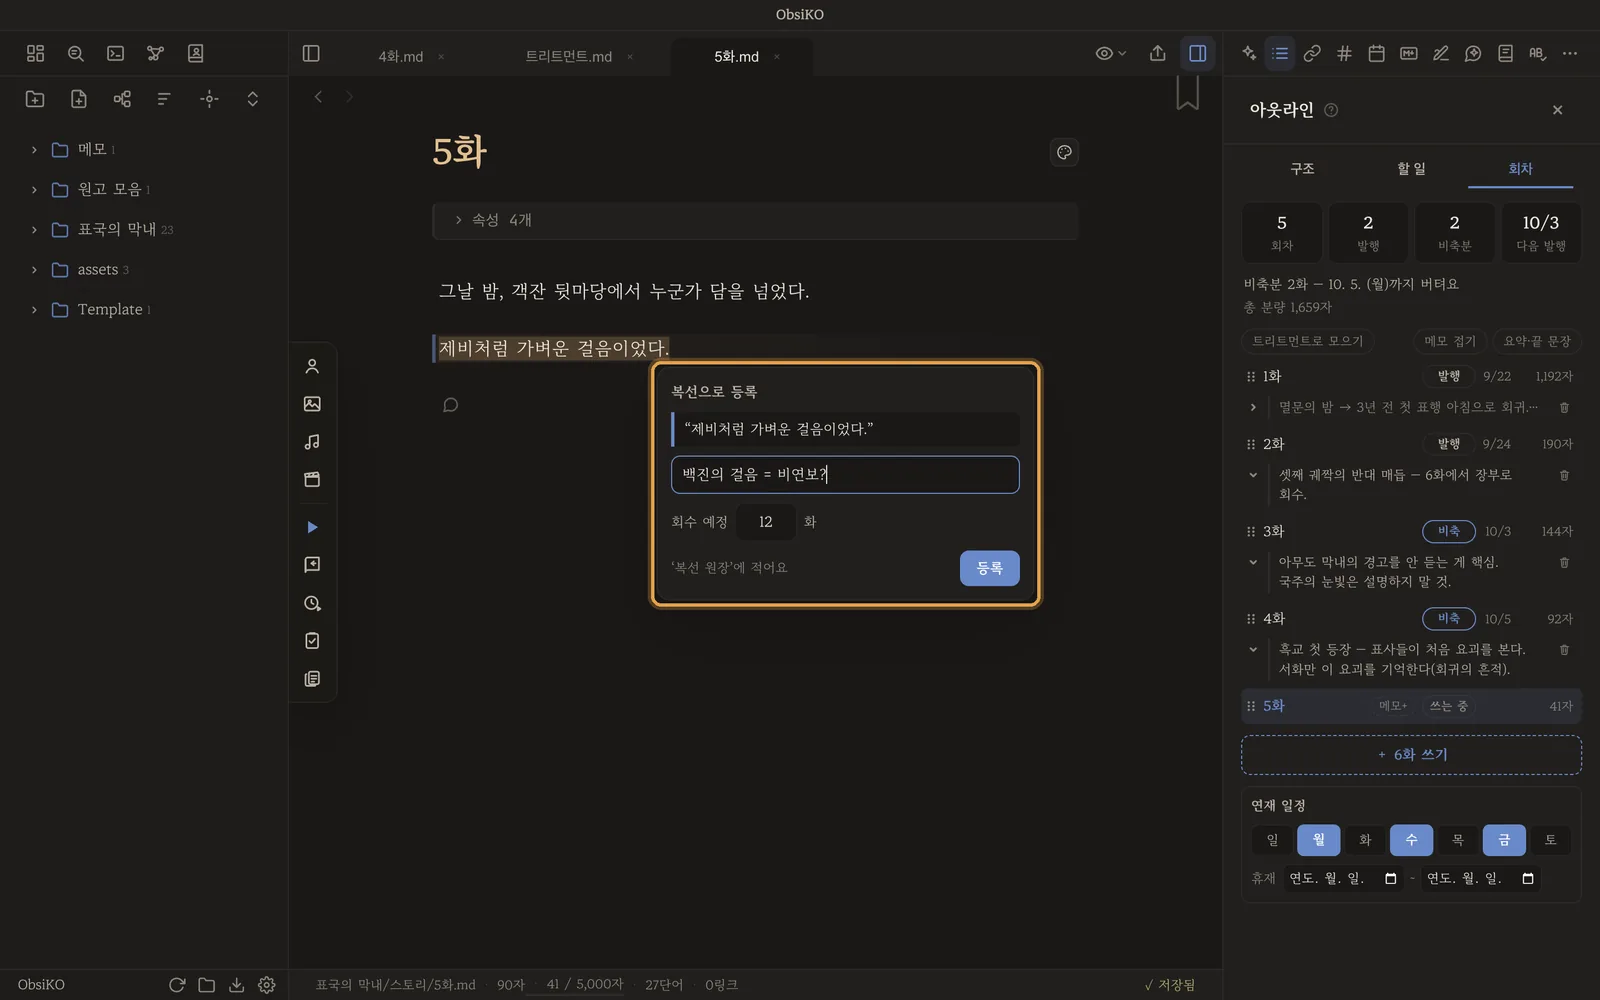
Task: Open the graph view icon in left ribbon
Action: tap(155, 54)
